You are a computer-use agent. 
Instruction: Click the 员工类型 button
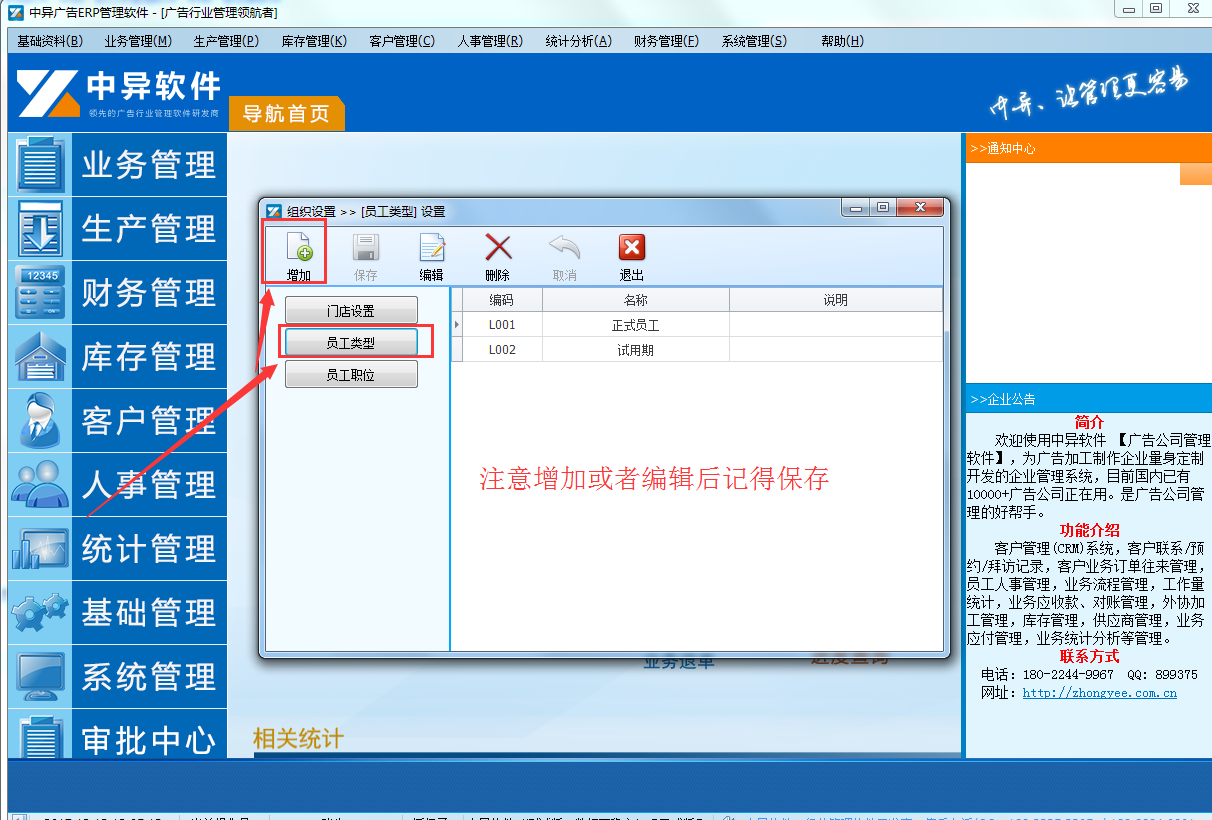351,342
